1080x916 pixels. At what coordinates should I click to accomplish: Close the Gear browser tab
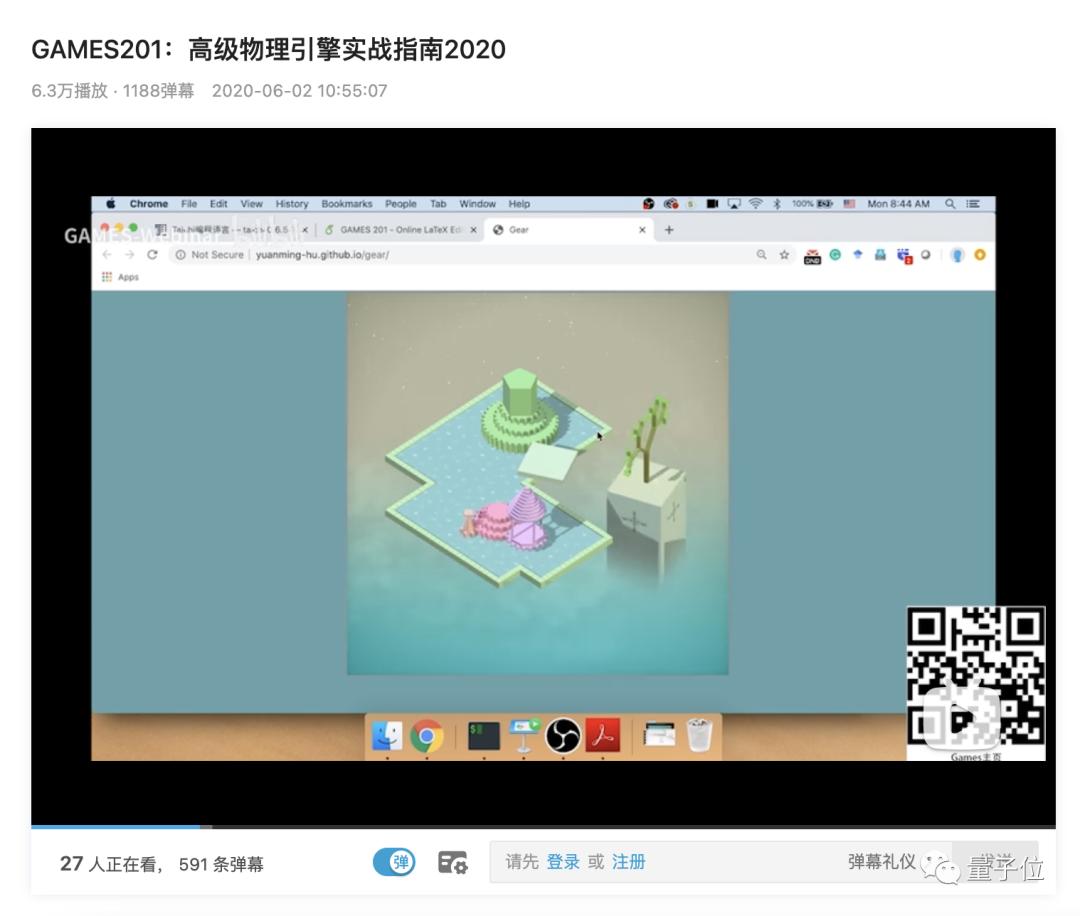(642, 230)
